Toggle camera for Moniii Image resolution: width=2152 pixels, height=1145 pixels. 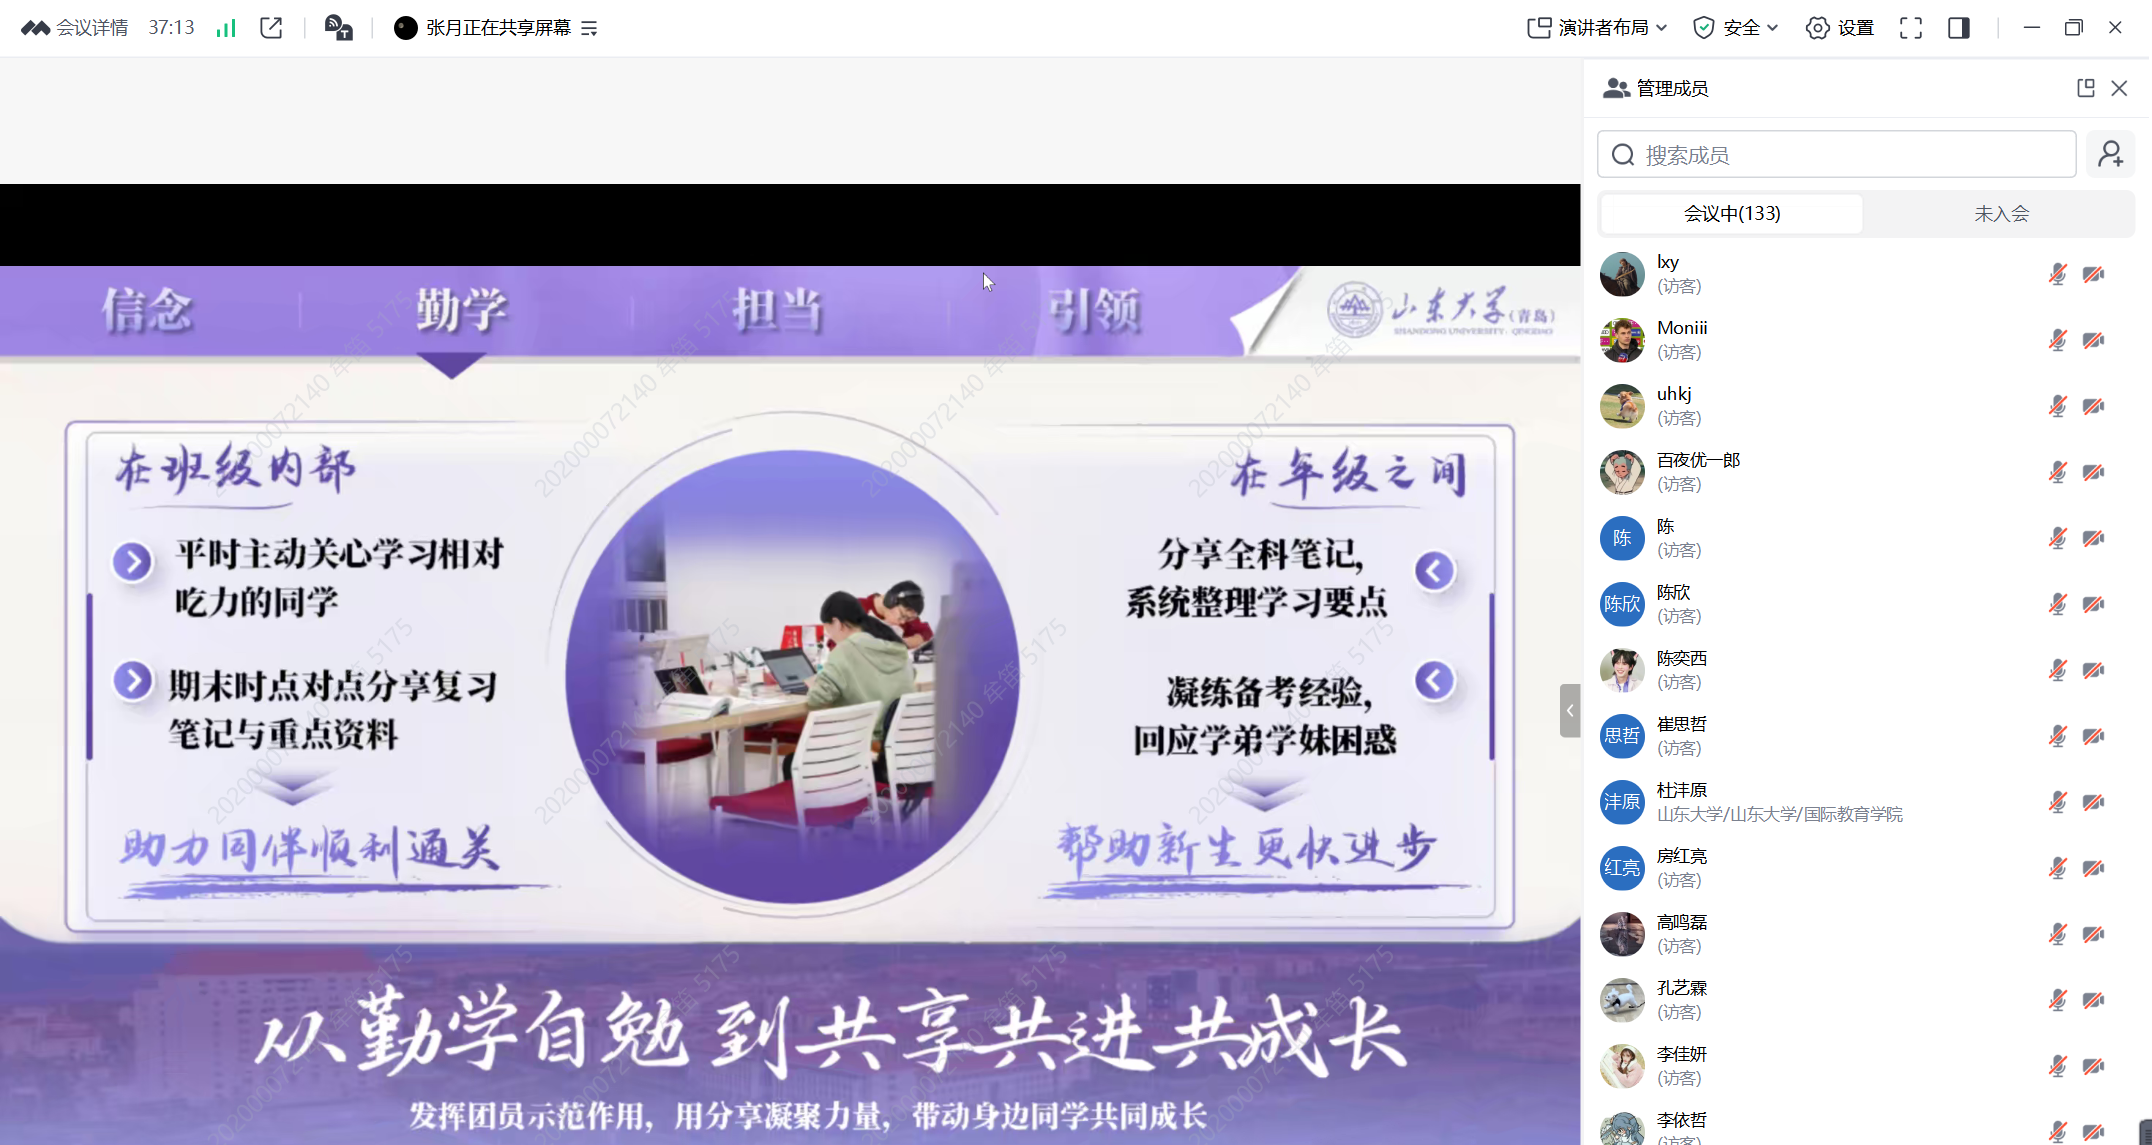[x=2093, y=340]
